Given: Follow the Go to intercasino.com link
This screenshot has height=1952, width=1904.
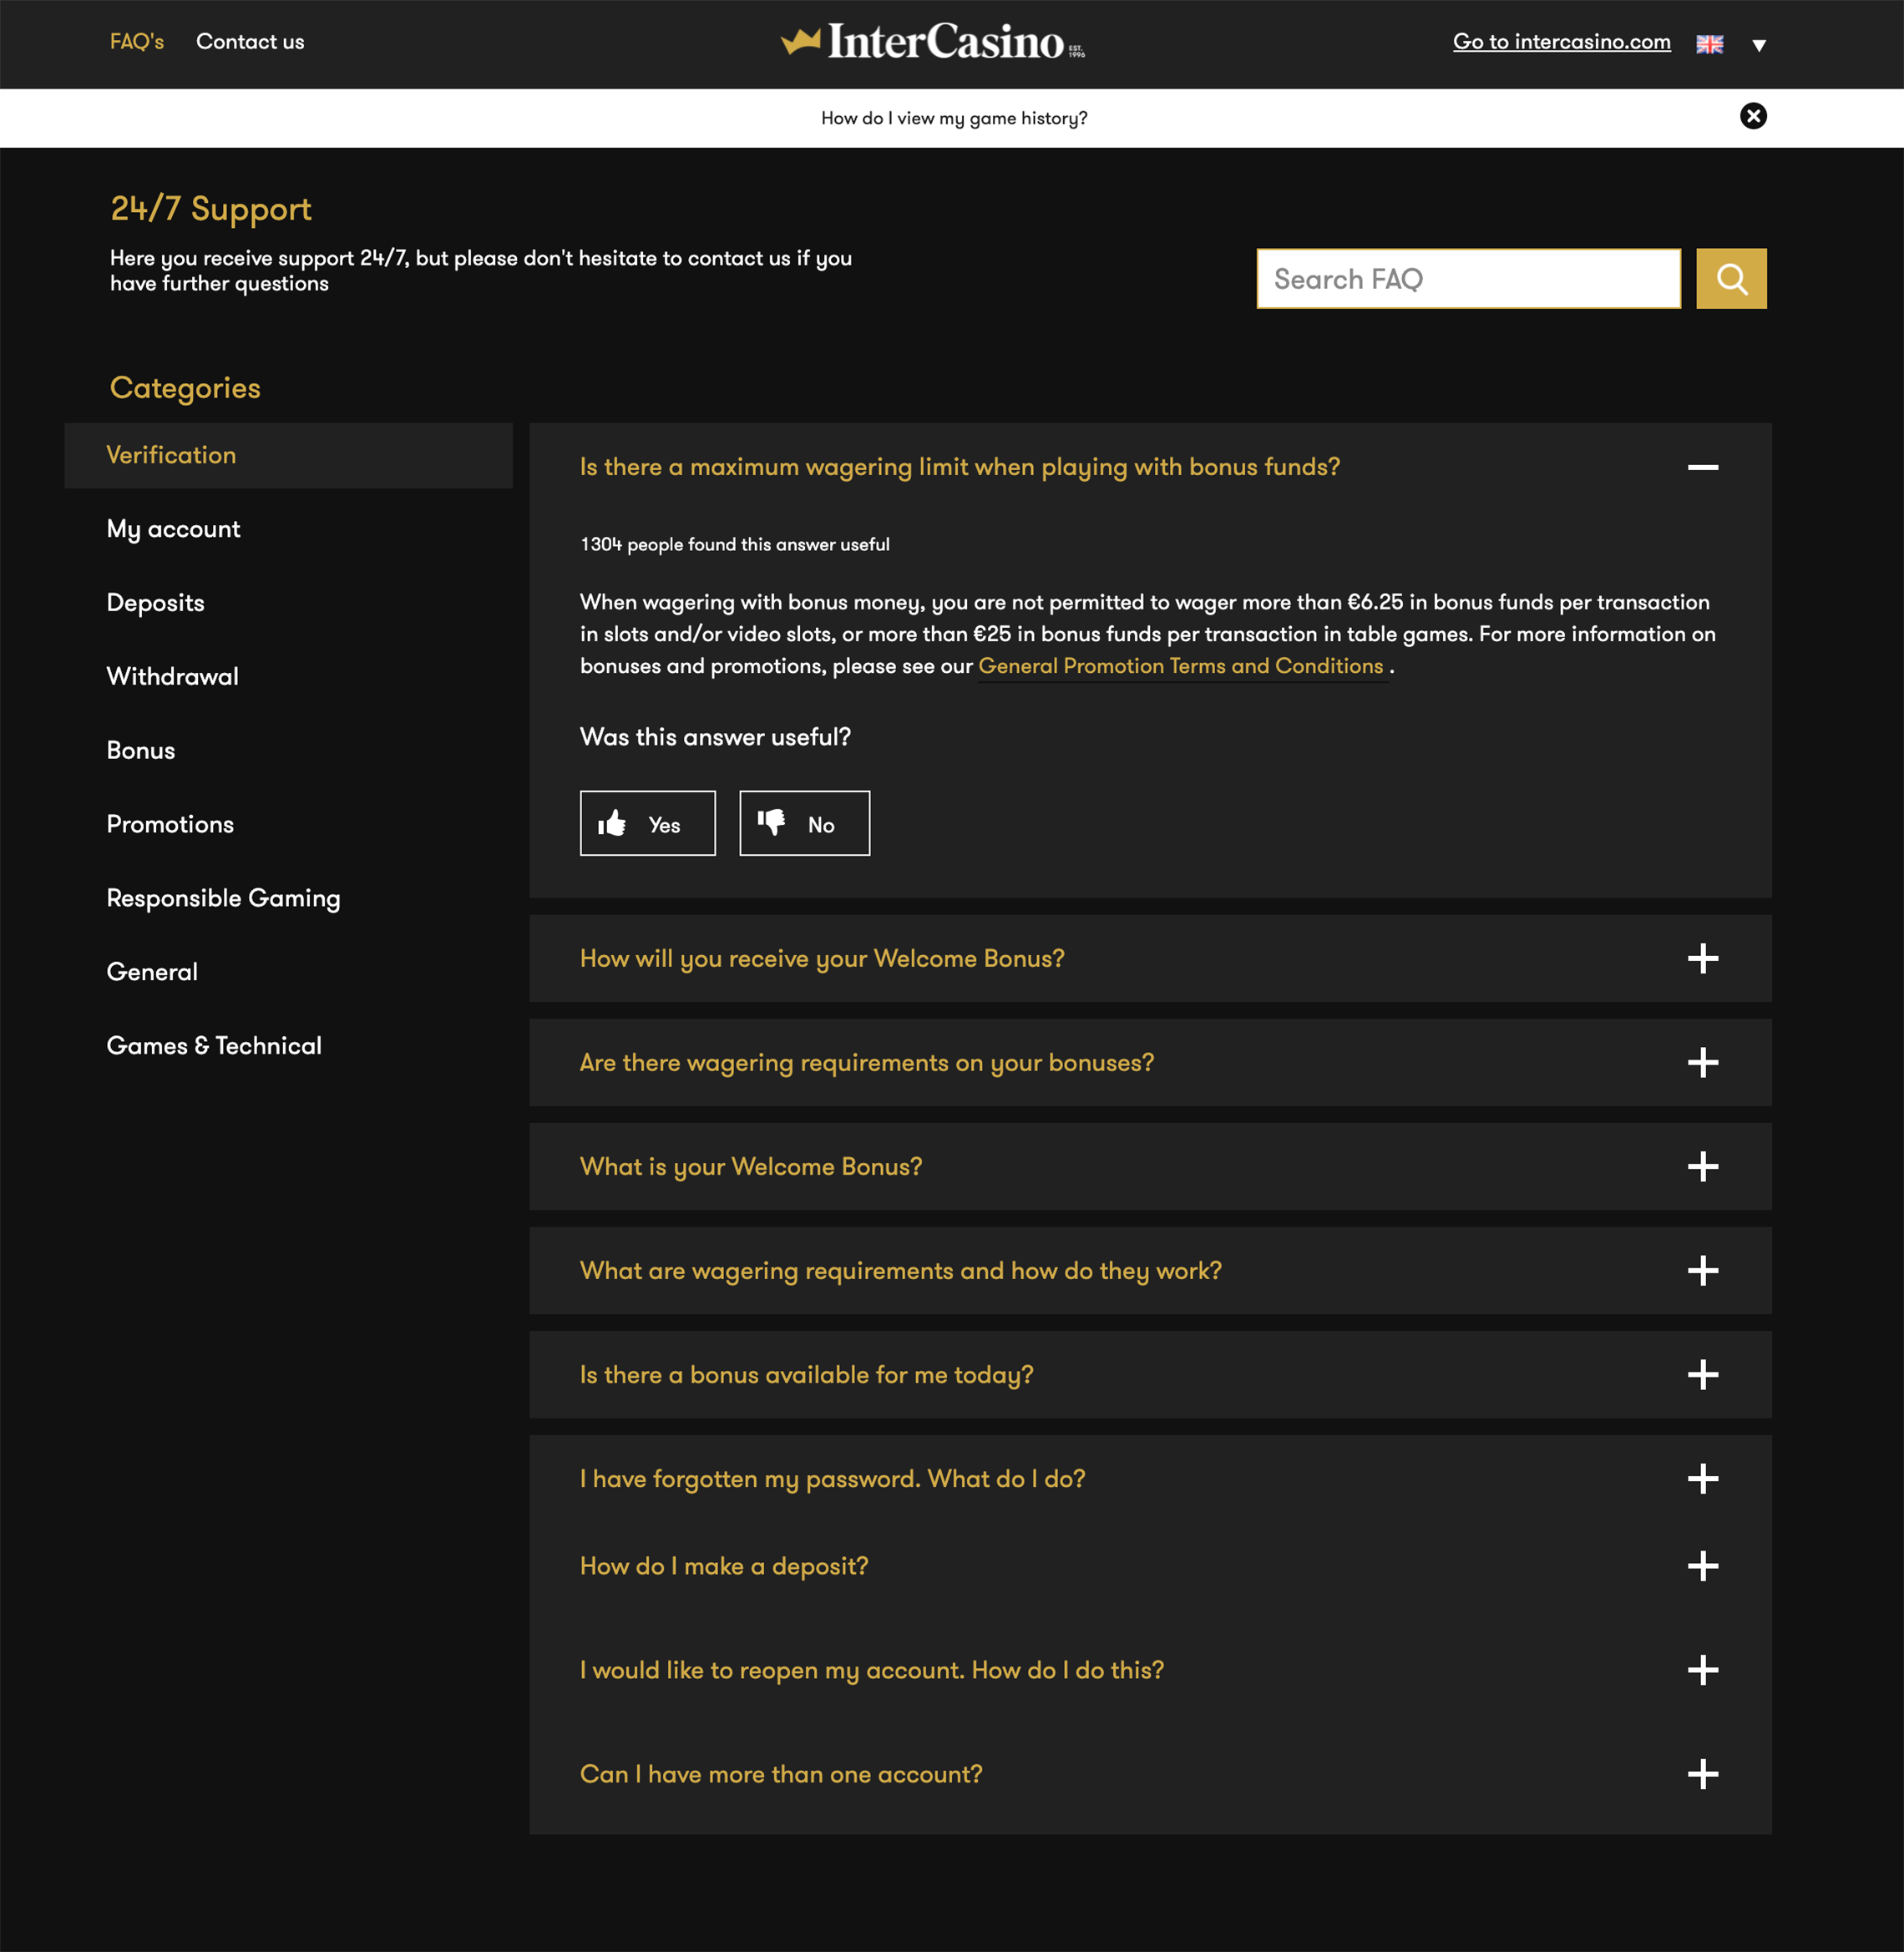Looking at the screenshot, I should click(x=1561, y=42).
